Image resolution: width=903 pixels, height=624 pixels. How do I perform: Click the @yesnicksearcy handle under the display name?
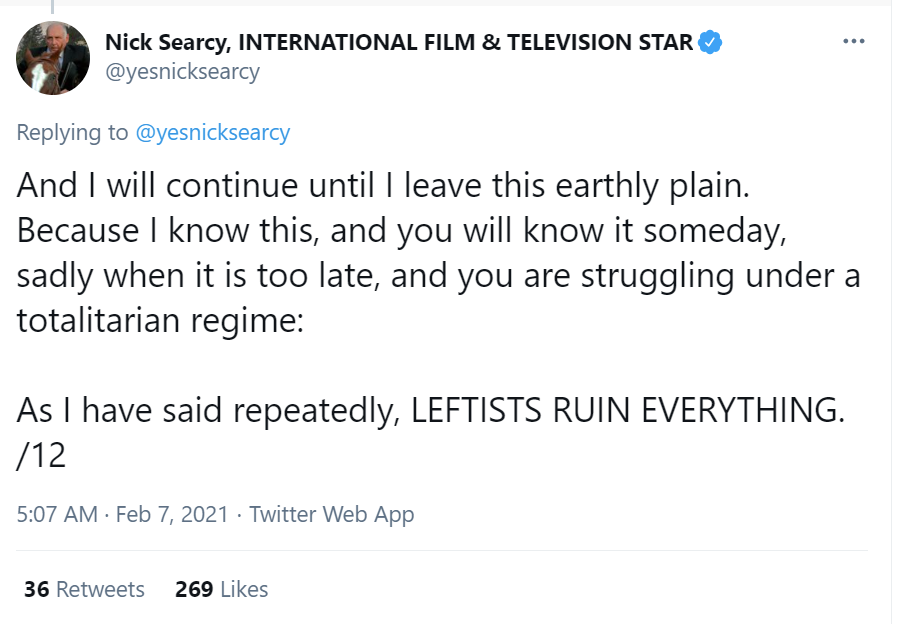point(182,72)
